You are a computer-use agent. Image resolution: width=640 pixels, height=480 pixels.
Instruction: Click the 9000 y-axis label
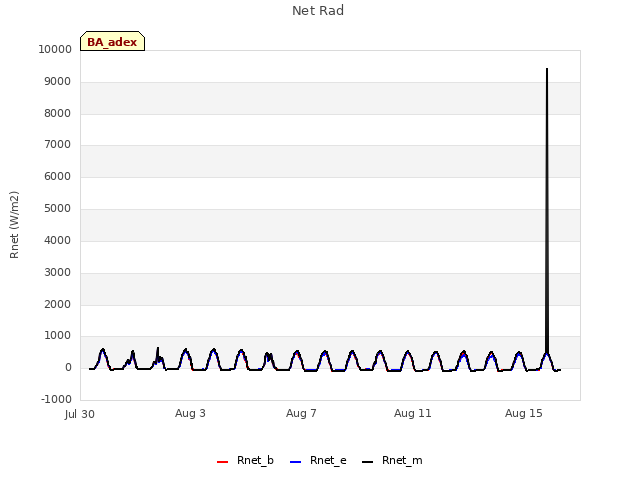click(x=58, y=82)
